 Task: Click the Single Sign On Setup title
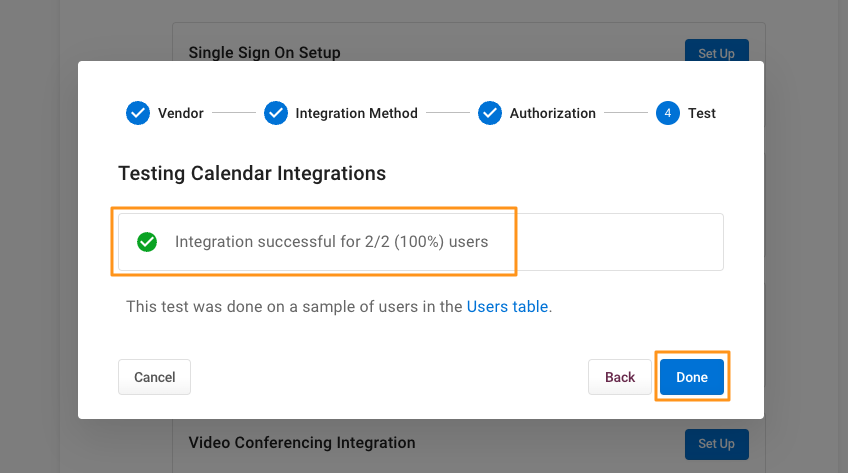pyautogui.click(x=264, y=52)
